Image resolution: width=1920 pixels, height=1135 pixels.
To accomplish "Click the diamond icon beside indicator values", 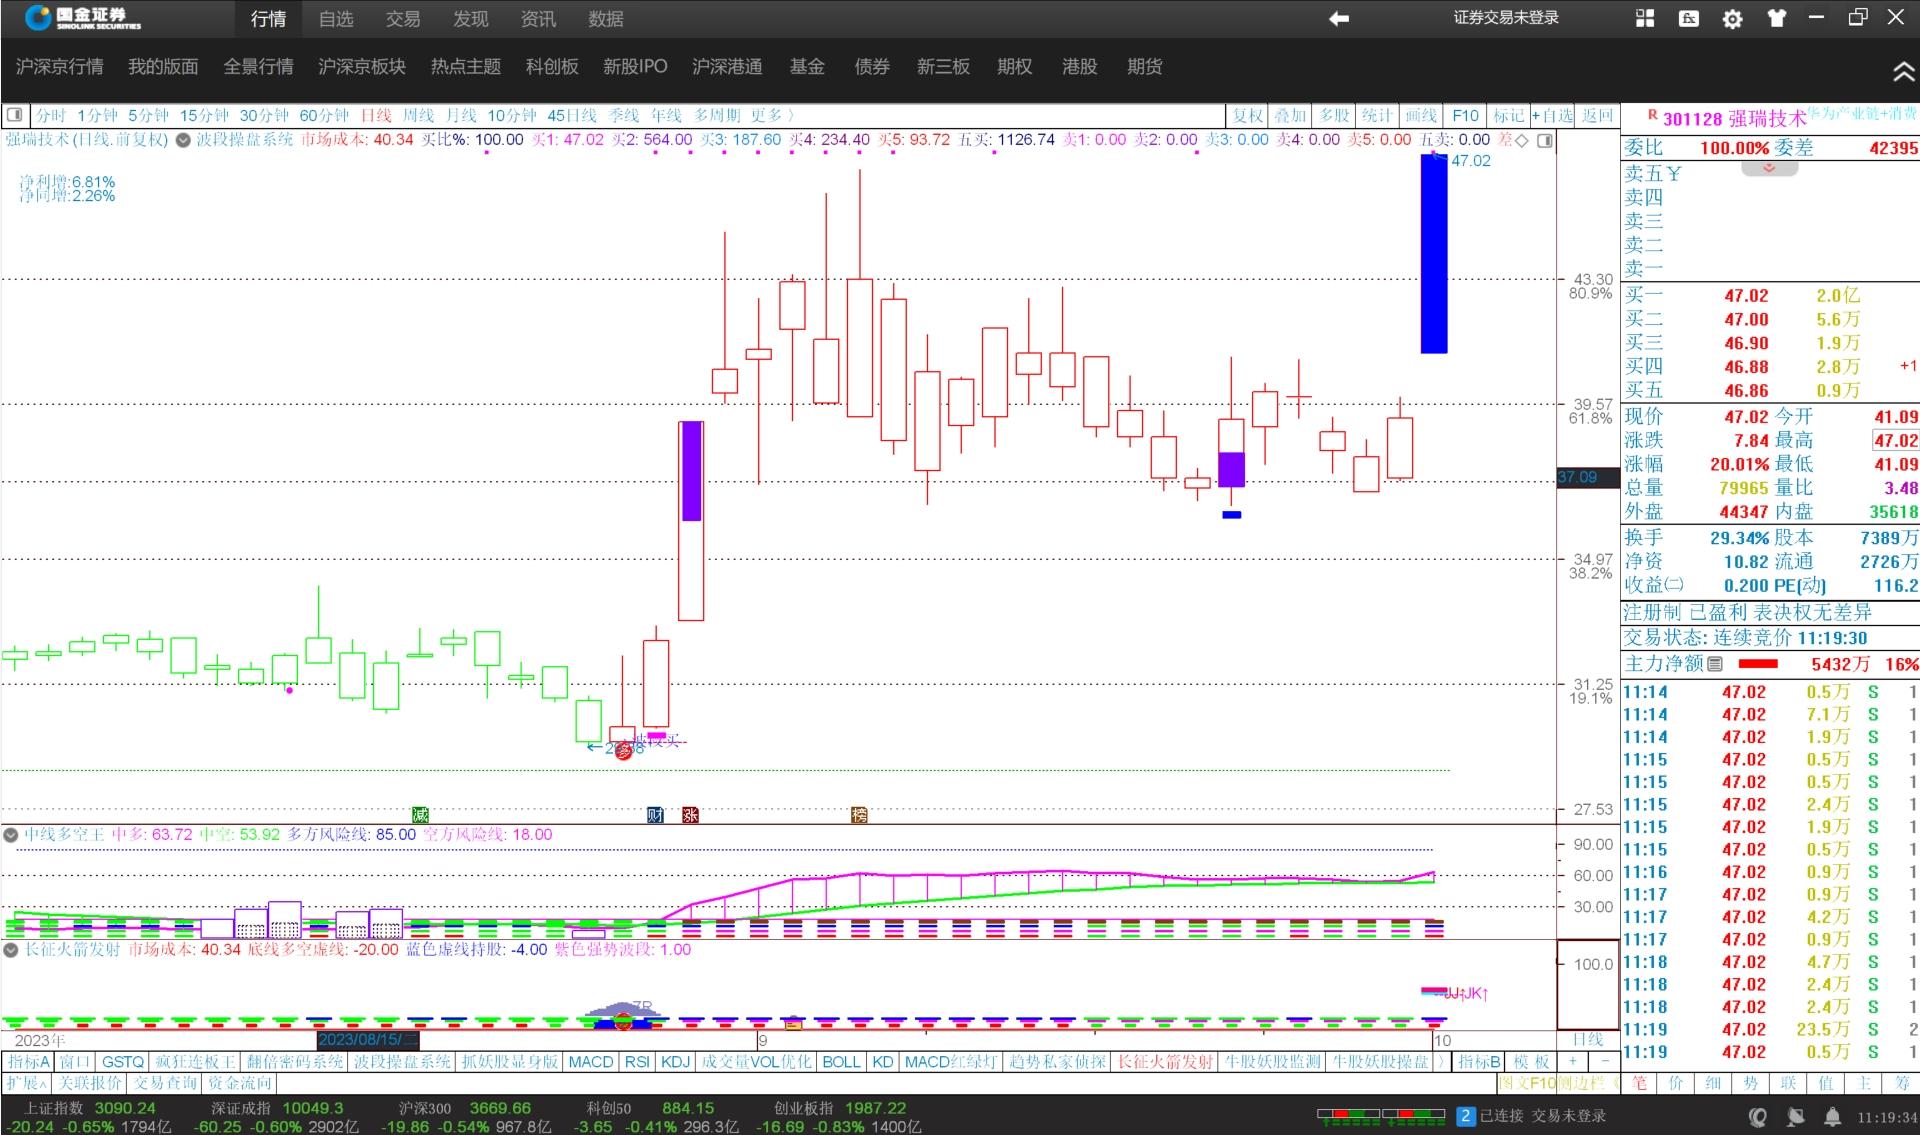I will [x=1522, y=140].
